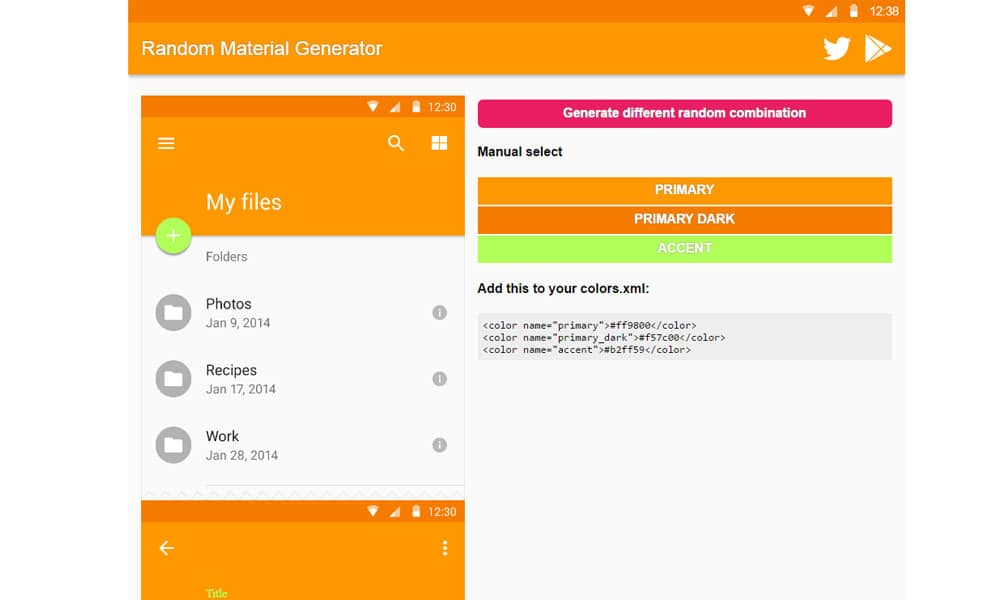Image resolution: width=1000 pixels, height=600 pixels.
Task: Select the folder icon for Work
Action: (173, 445)
